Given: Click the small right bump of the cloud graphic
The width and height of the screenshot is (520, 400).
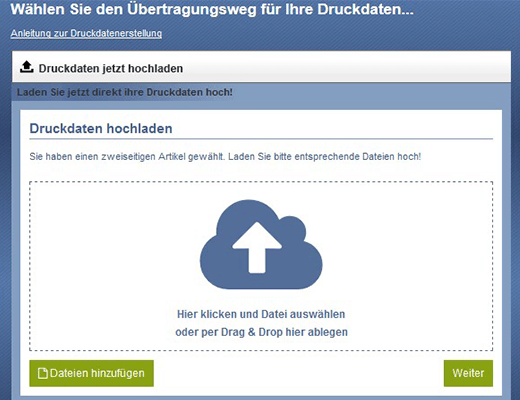Looking at the screenshot, I should 292,229.
